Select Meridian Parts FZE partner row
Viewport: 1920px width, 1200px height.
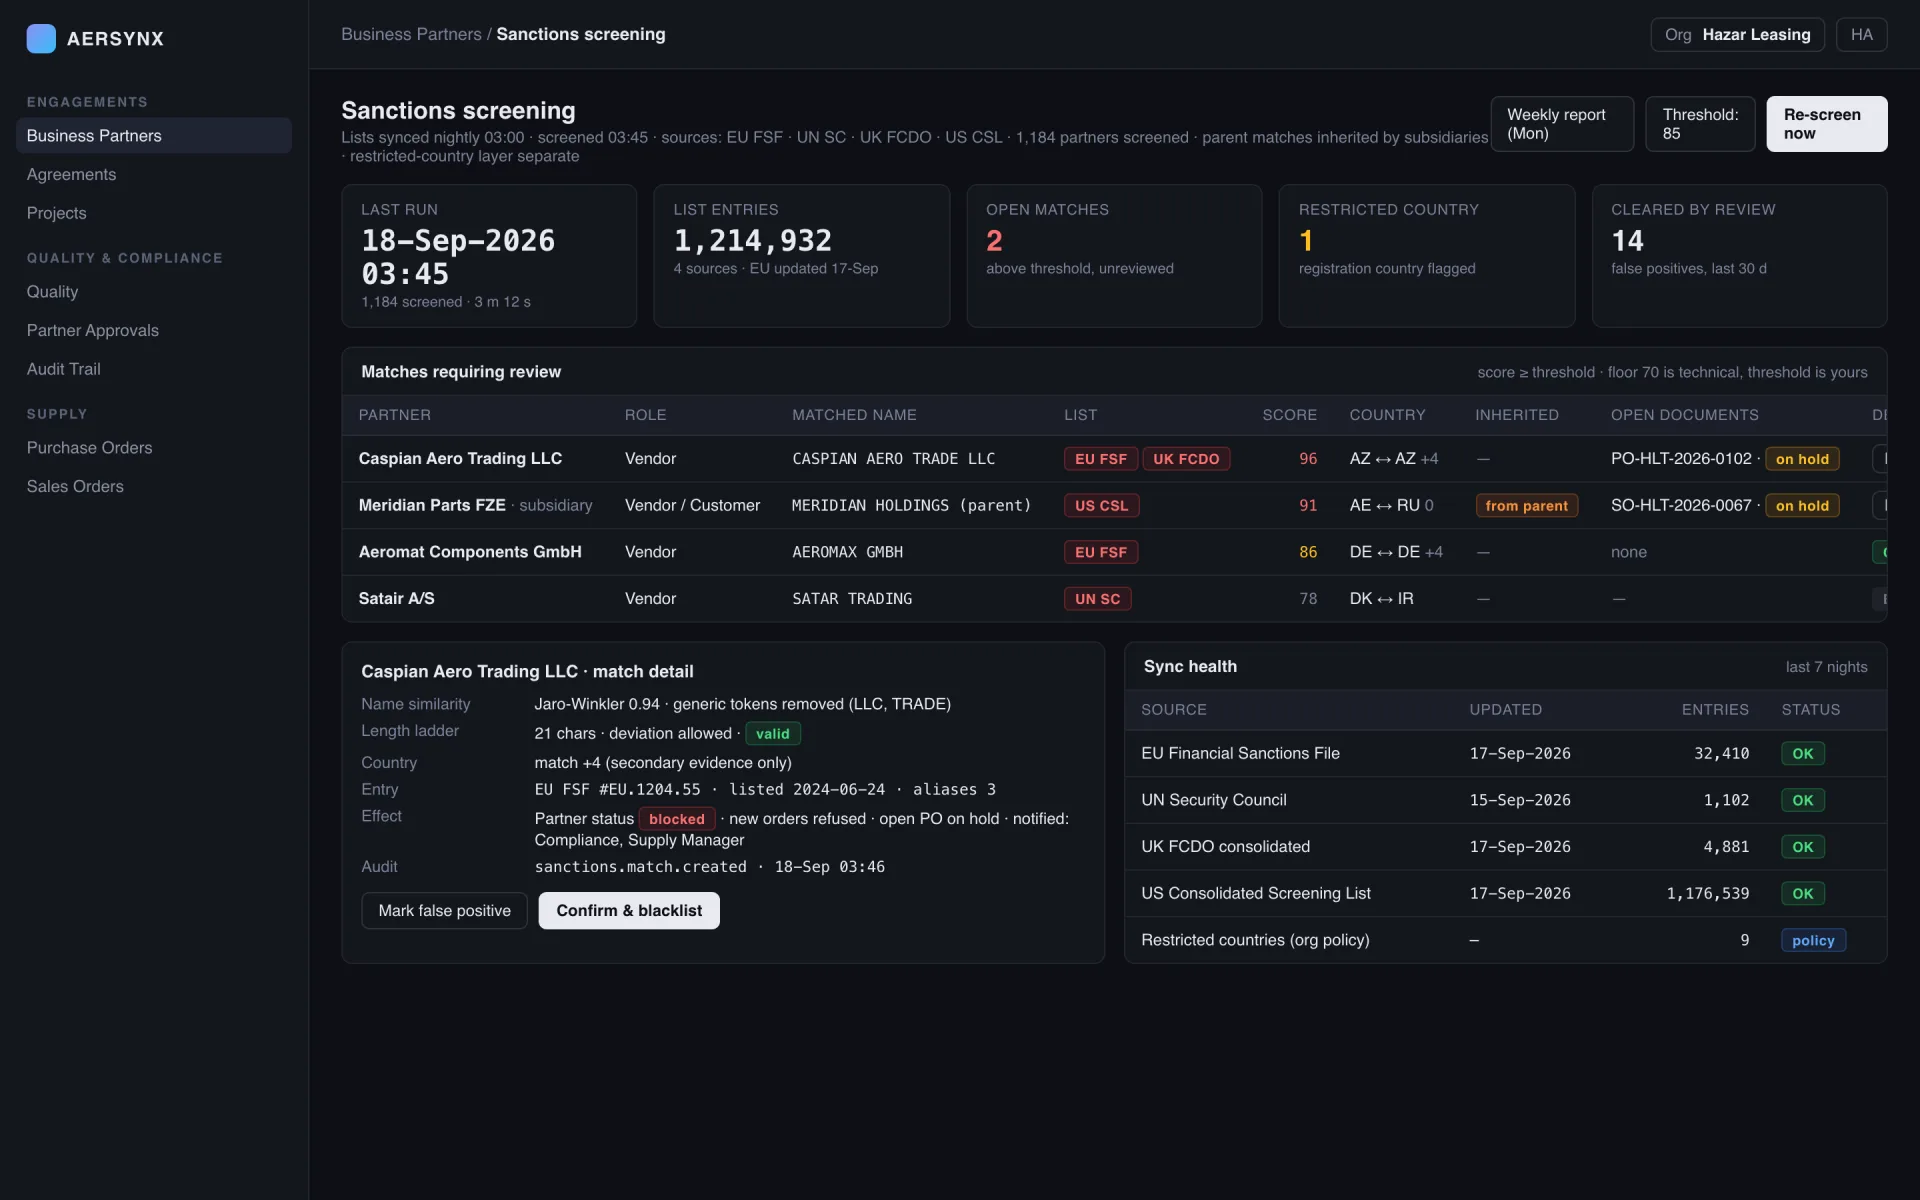1114,505
